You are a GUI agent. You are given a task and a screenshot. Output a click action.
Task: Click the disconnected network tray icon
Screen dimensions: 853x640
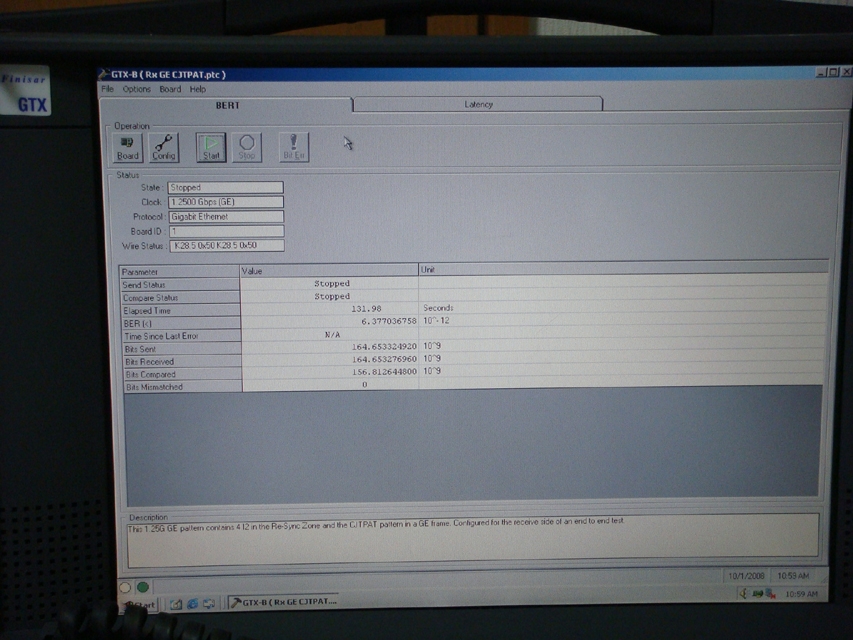click(770, 594)
